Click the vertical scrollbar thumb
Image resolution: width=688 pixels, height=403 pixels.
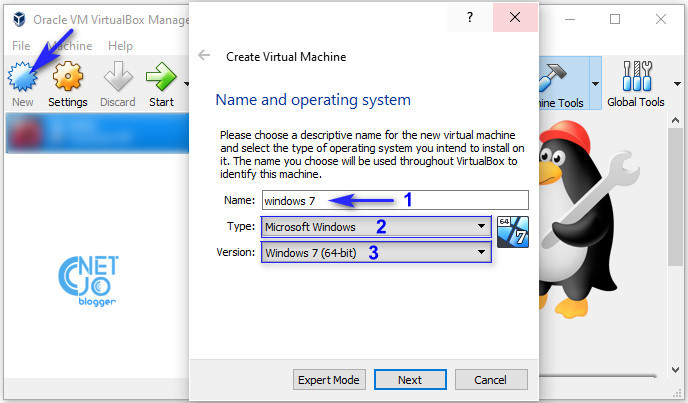[x=675, y=197]
